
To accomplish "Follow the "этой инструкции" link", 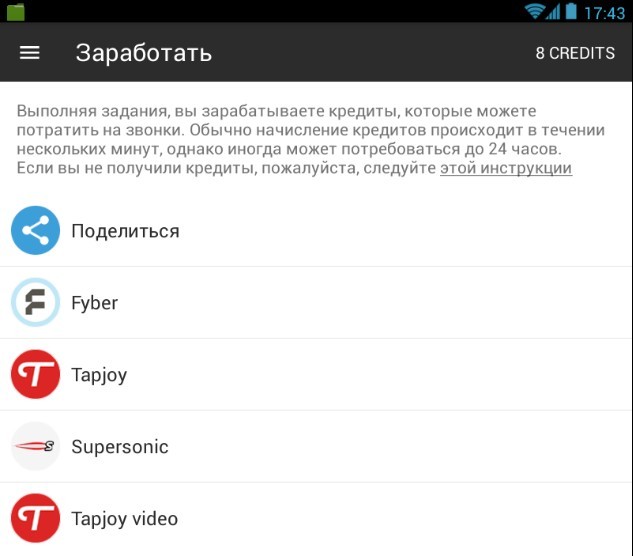I will (x=506, y=168).
